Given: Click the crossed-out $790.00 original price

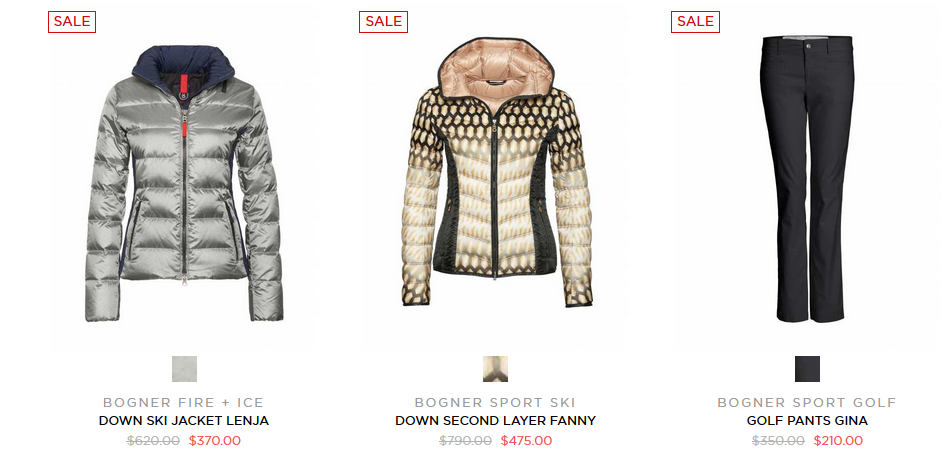Looking at the screenshot, I should click(x=466, y=441).
